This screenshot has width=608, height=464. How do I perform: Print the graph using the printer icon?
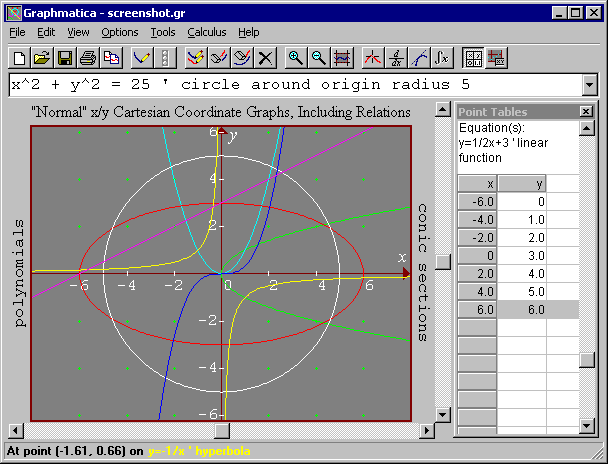point(88,57)
